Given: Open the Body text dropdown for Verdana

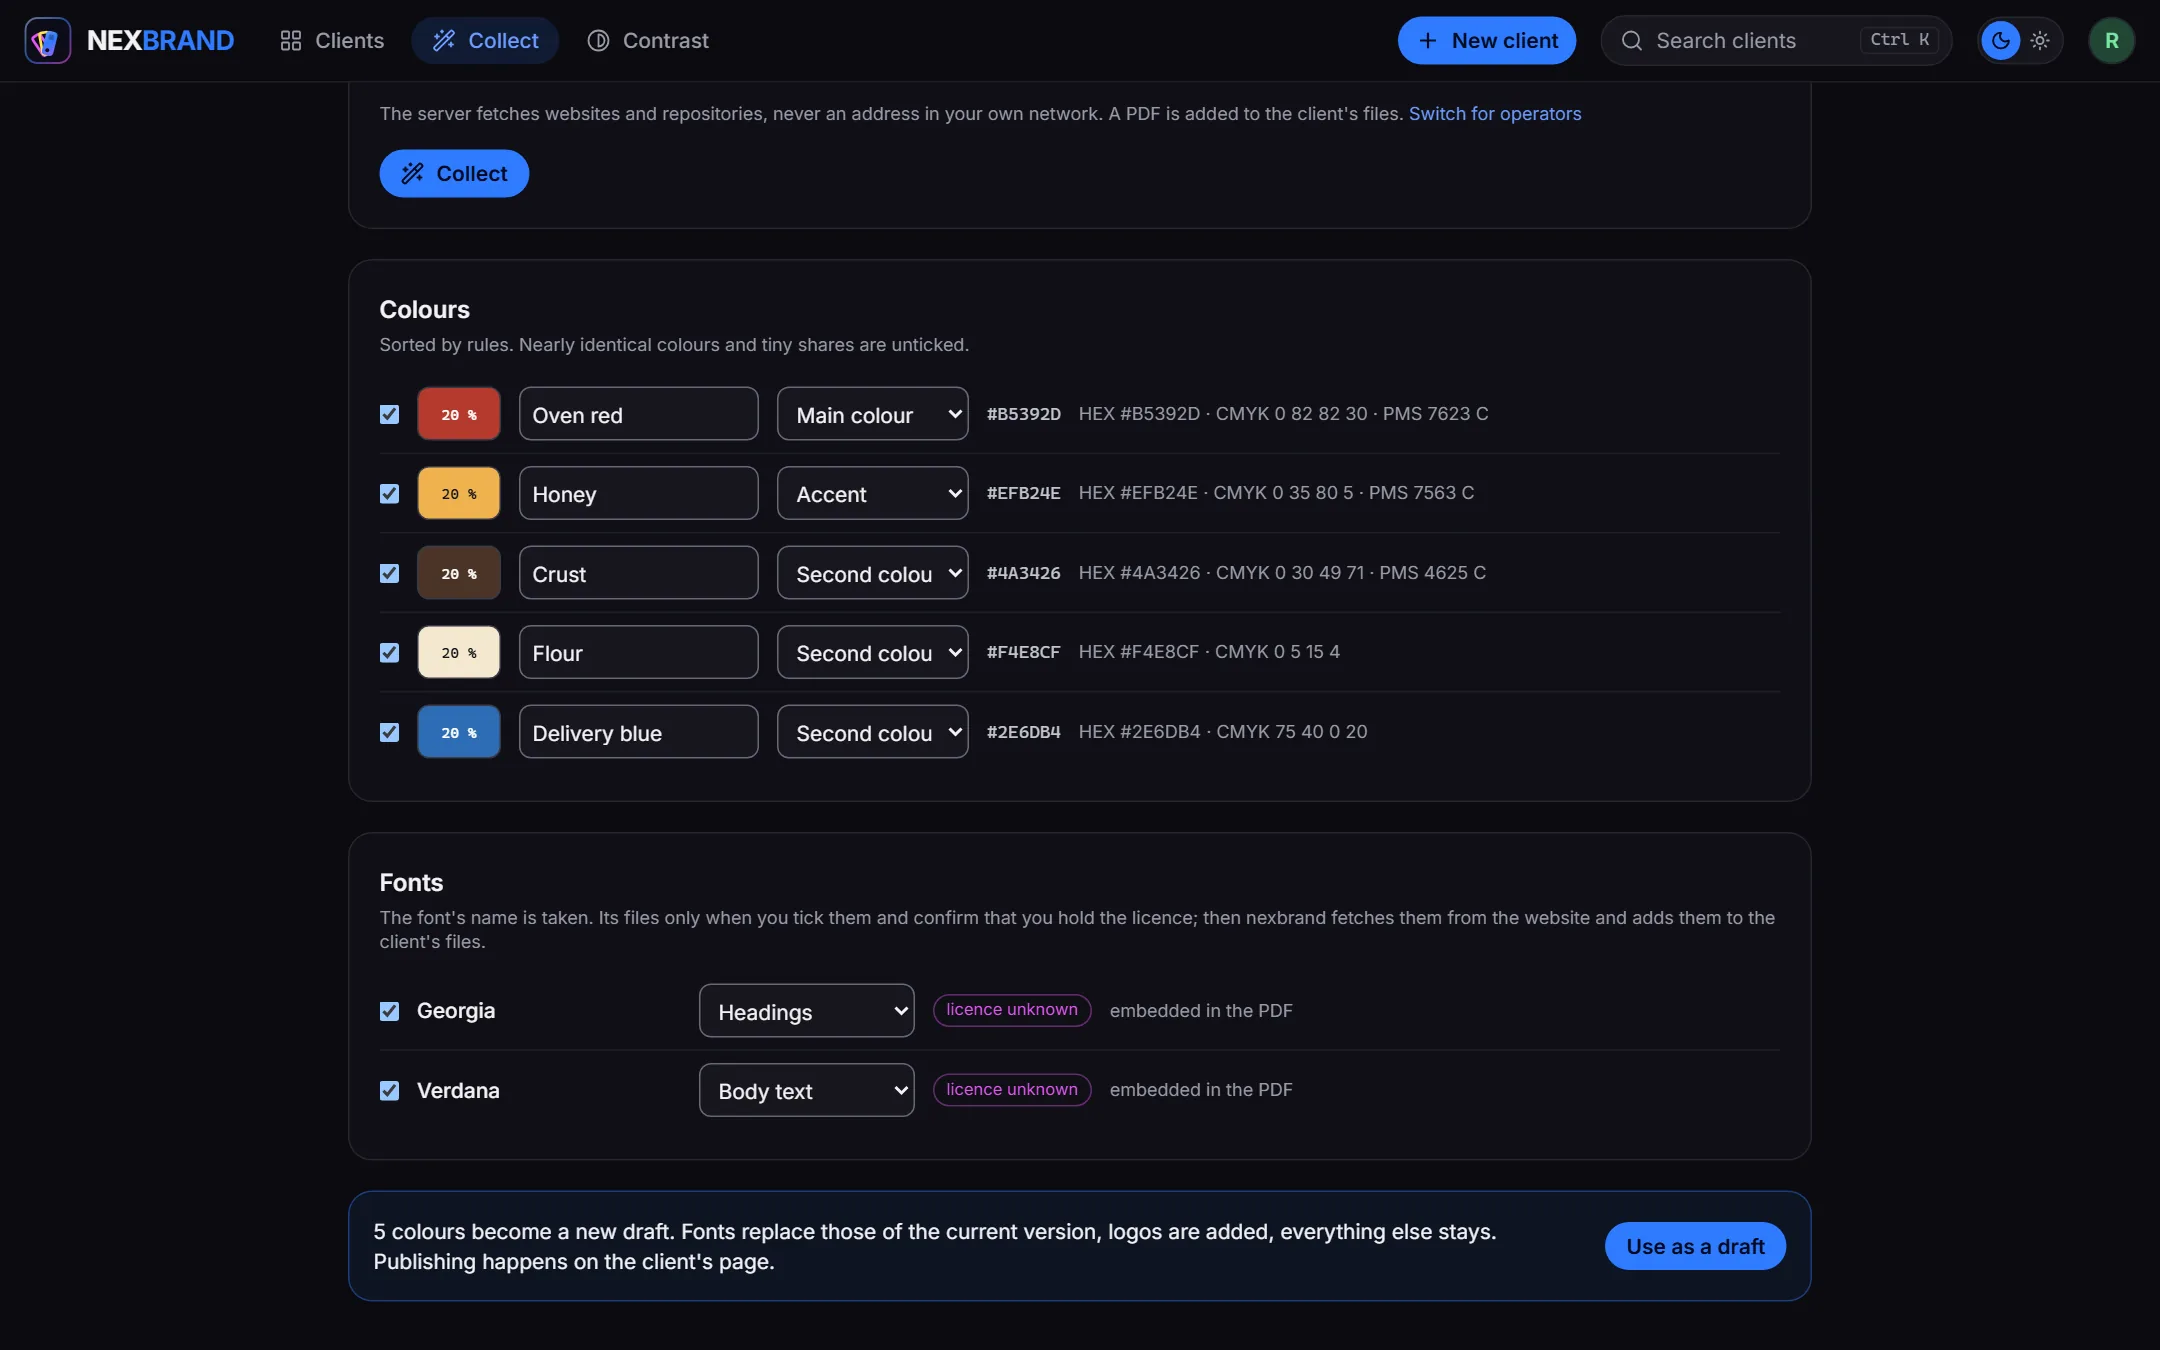Looking at the screenshot, I should [x=806, y=1090].
